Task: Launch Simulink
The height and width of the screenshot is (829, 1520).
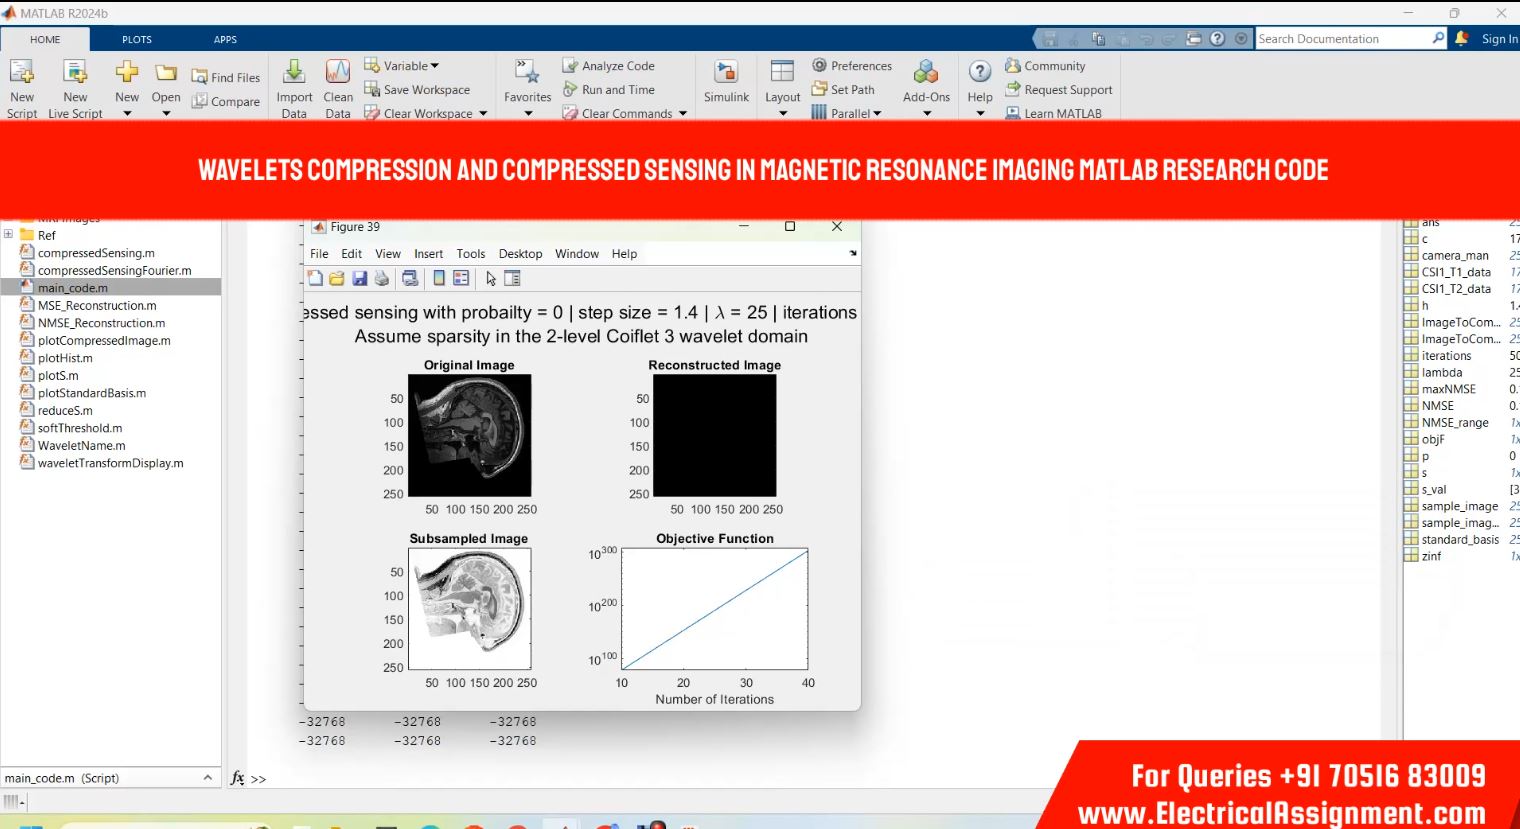Action: click(726, 82)
